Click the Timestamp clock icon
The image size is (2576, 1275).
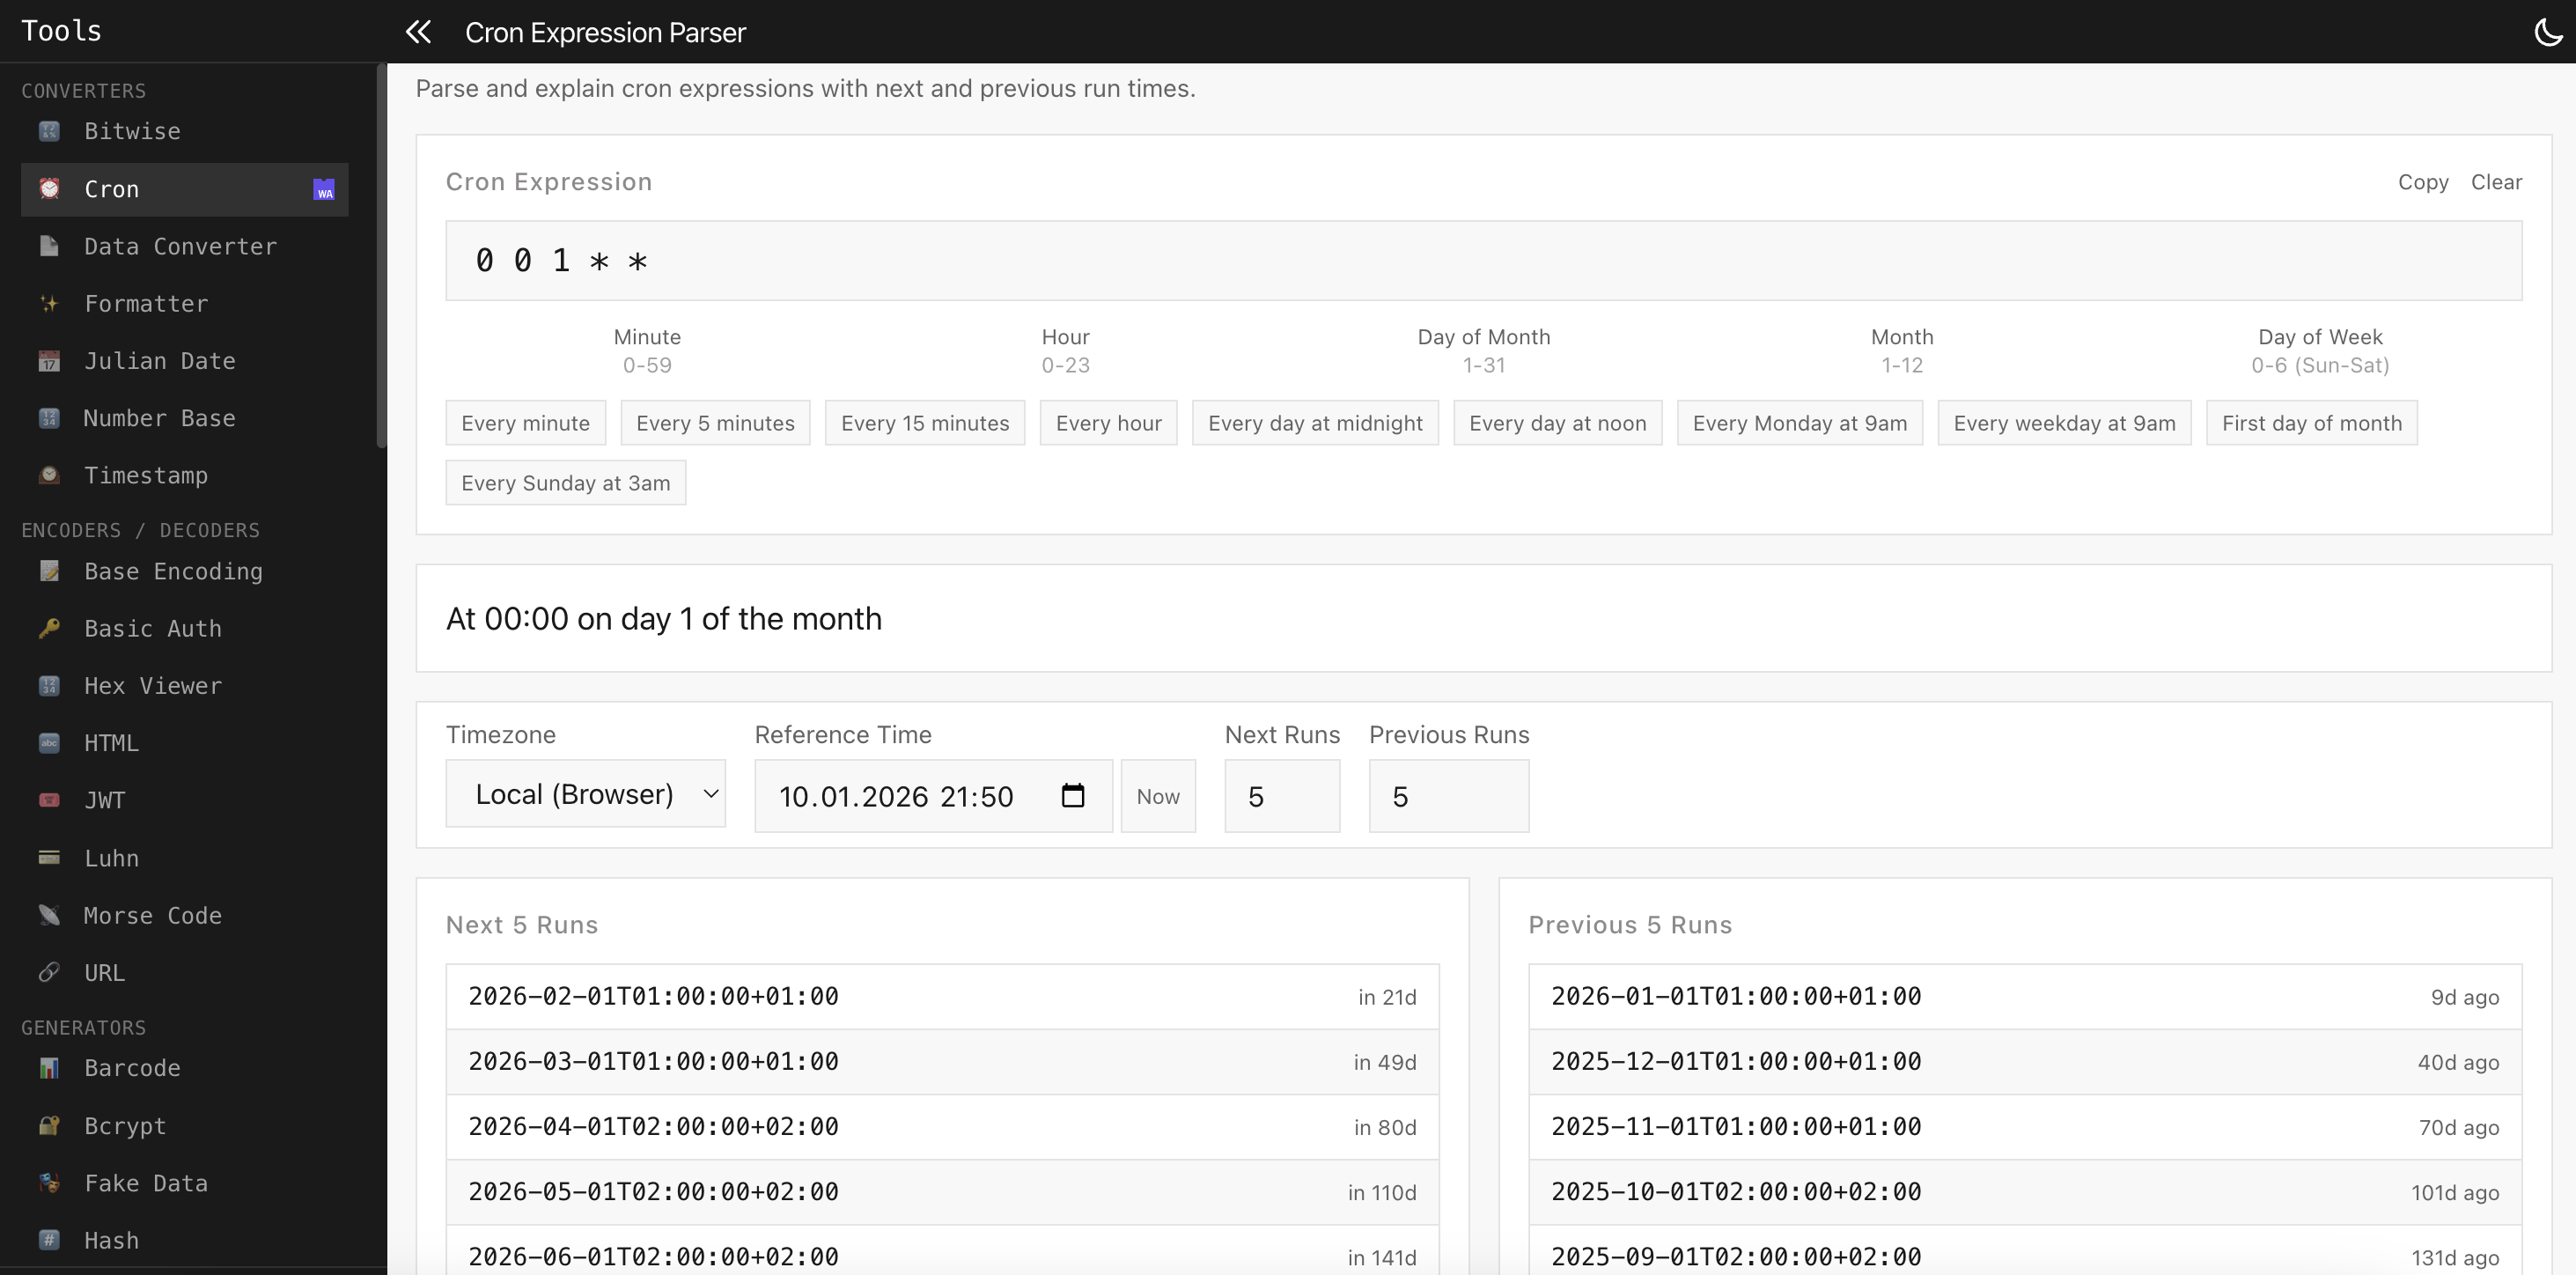[49, 475]
